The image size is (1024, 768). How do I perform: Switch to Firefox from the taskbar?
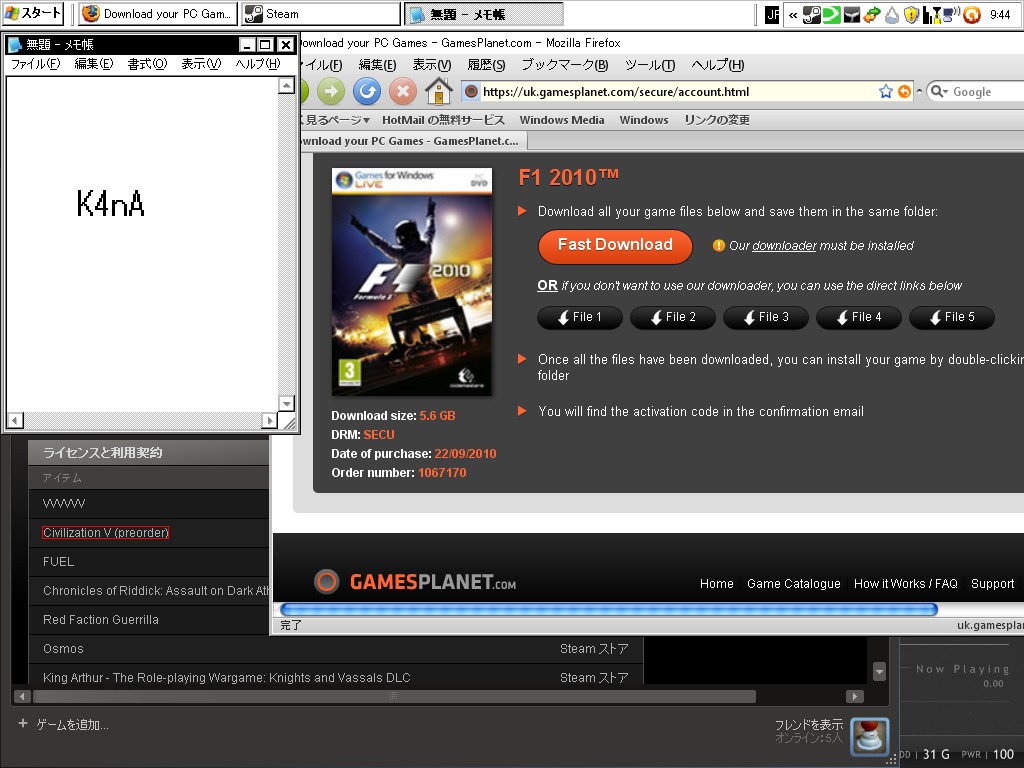158,14
